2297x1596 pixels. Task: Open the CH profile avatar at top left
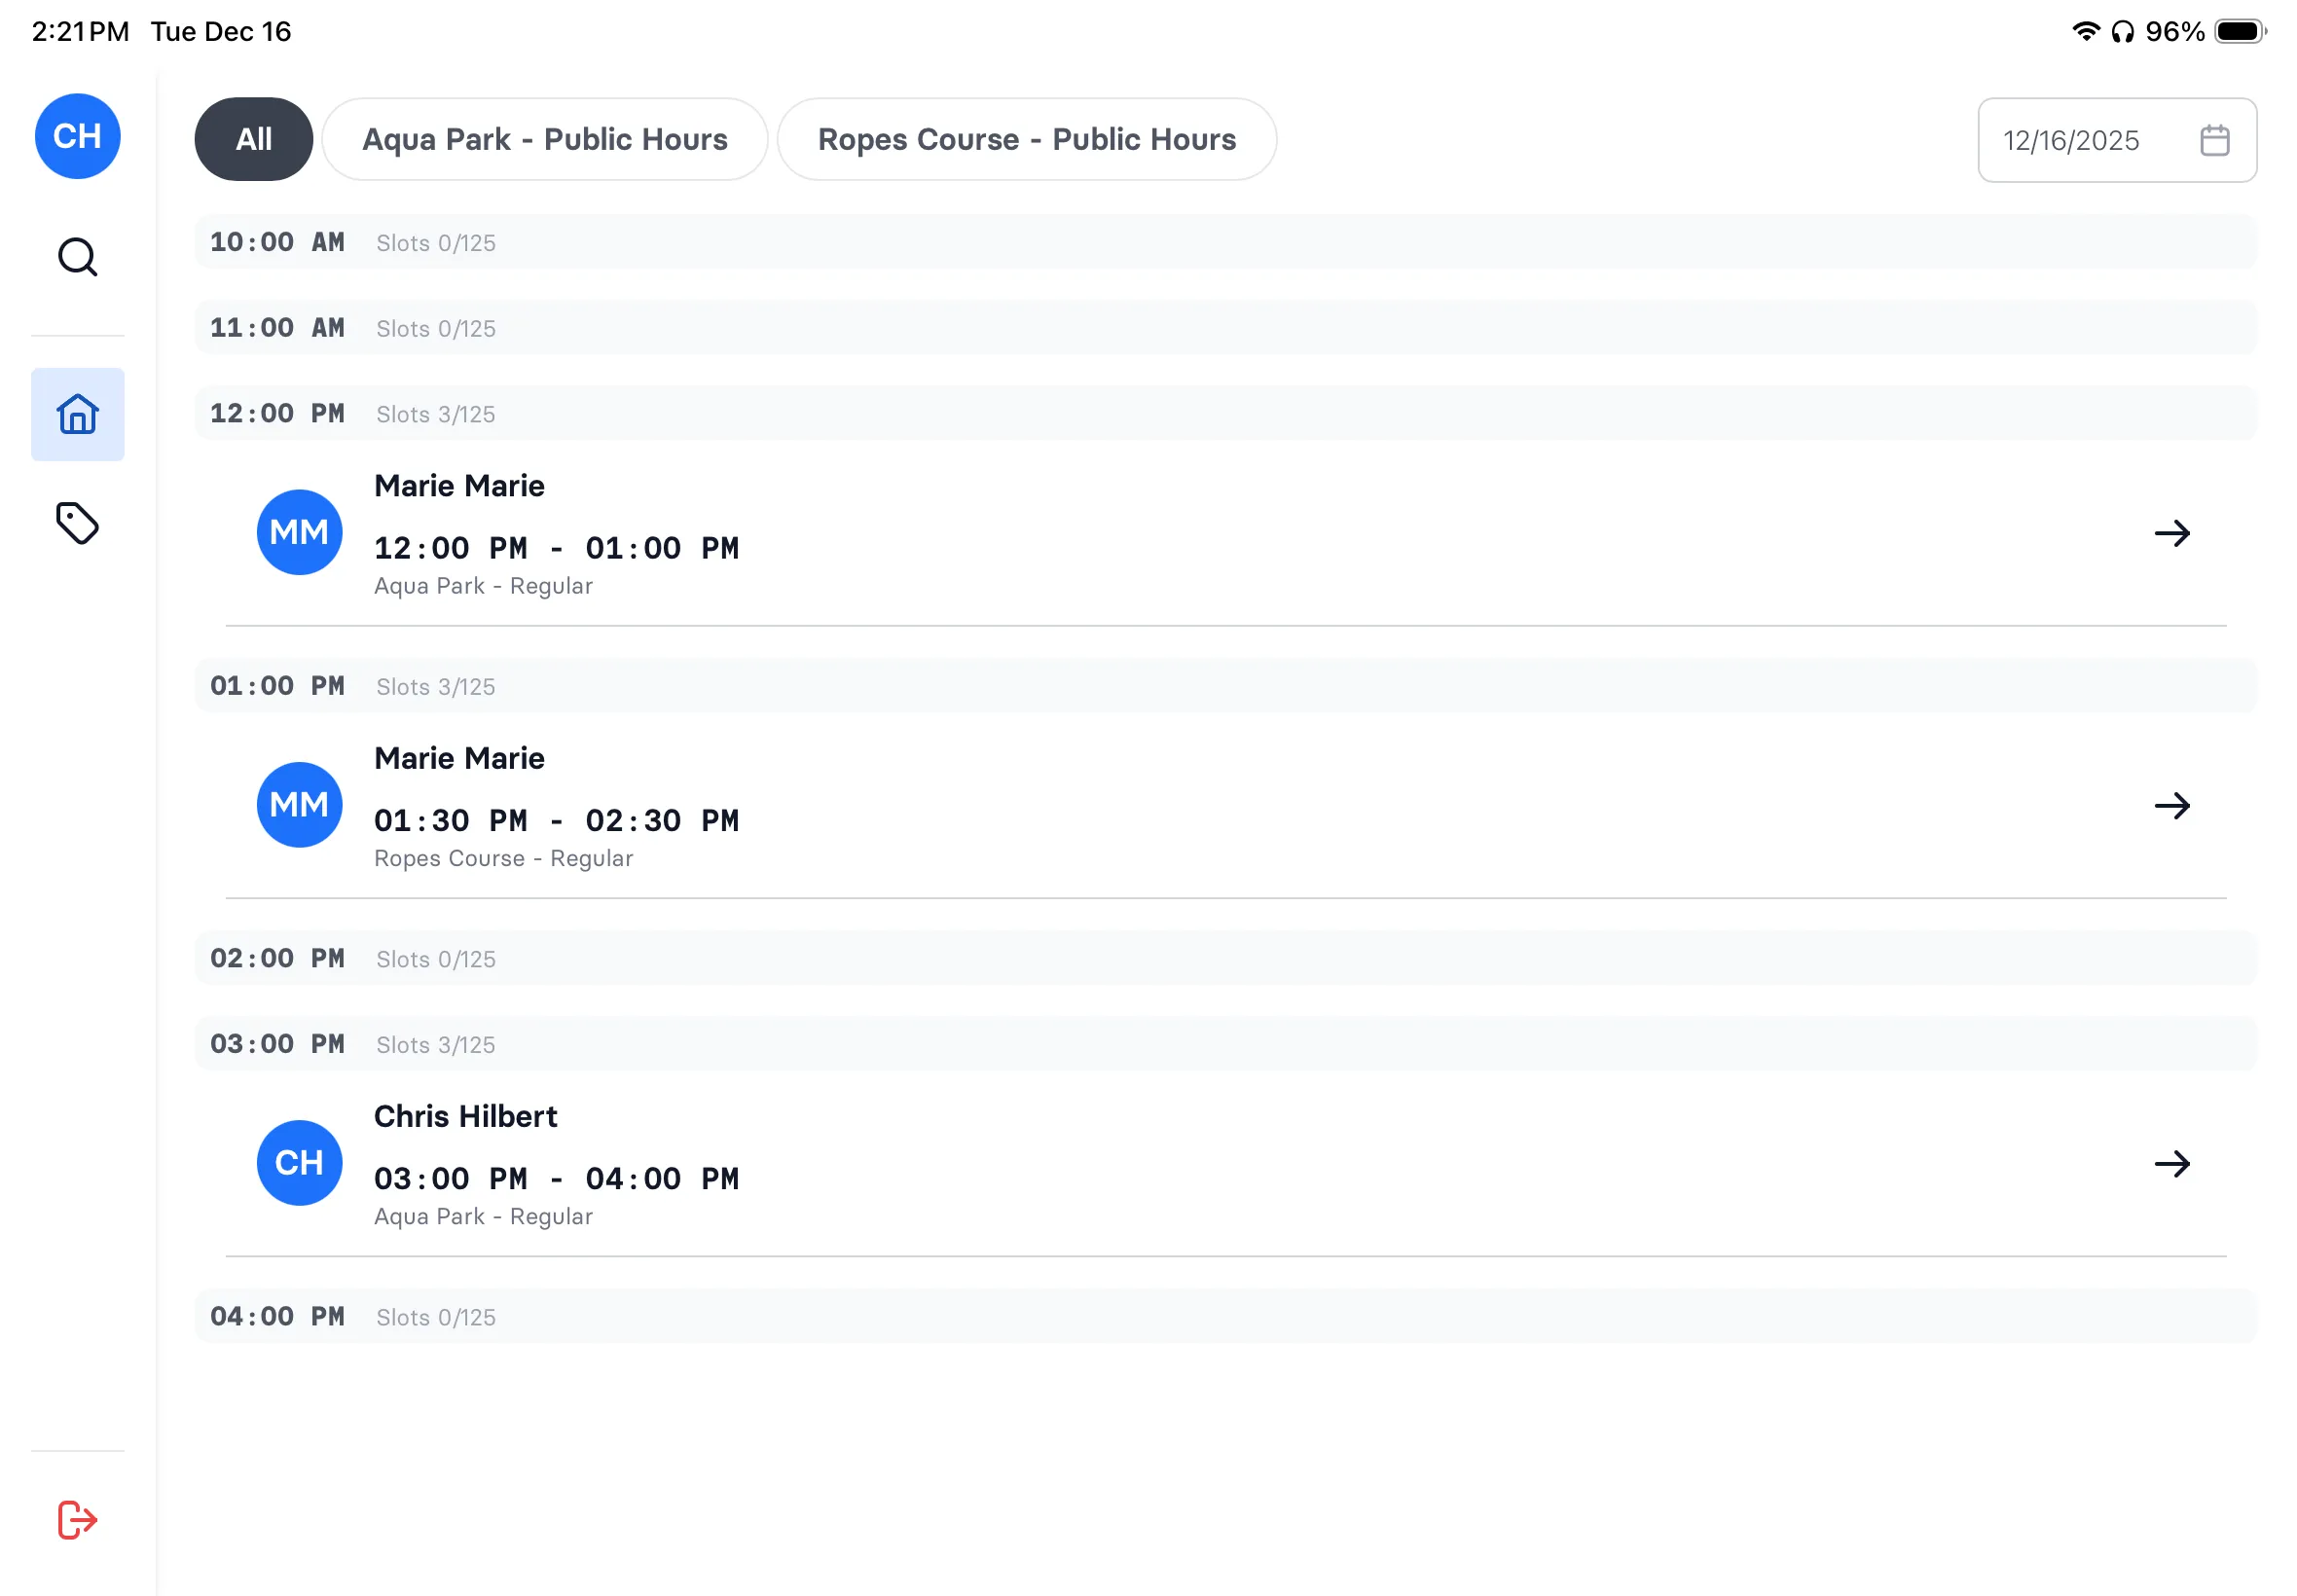pos(77,136)
